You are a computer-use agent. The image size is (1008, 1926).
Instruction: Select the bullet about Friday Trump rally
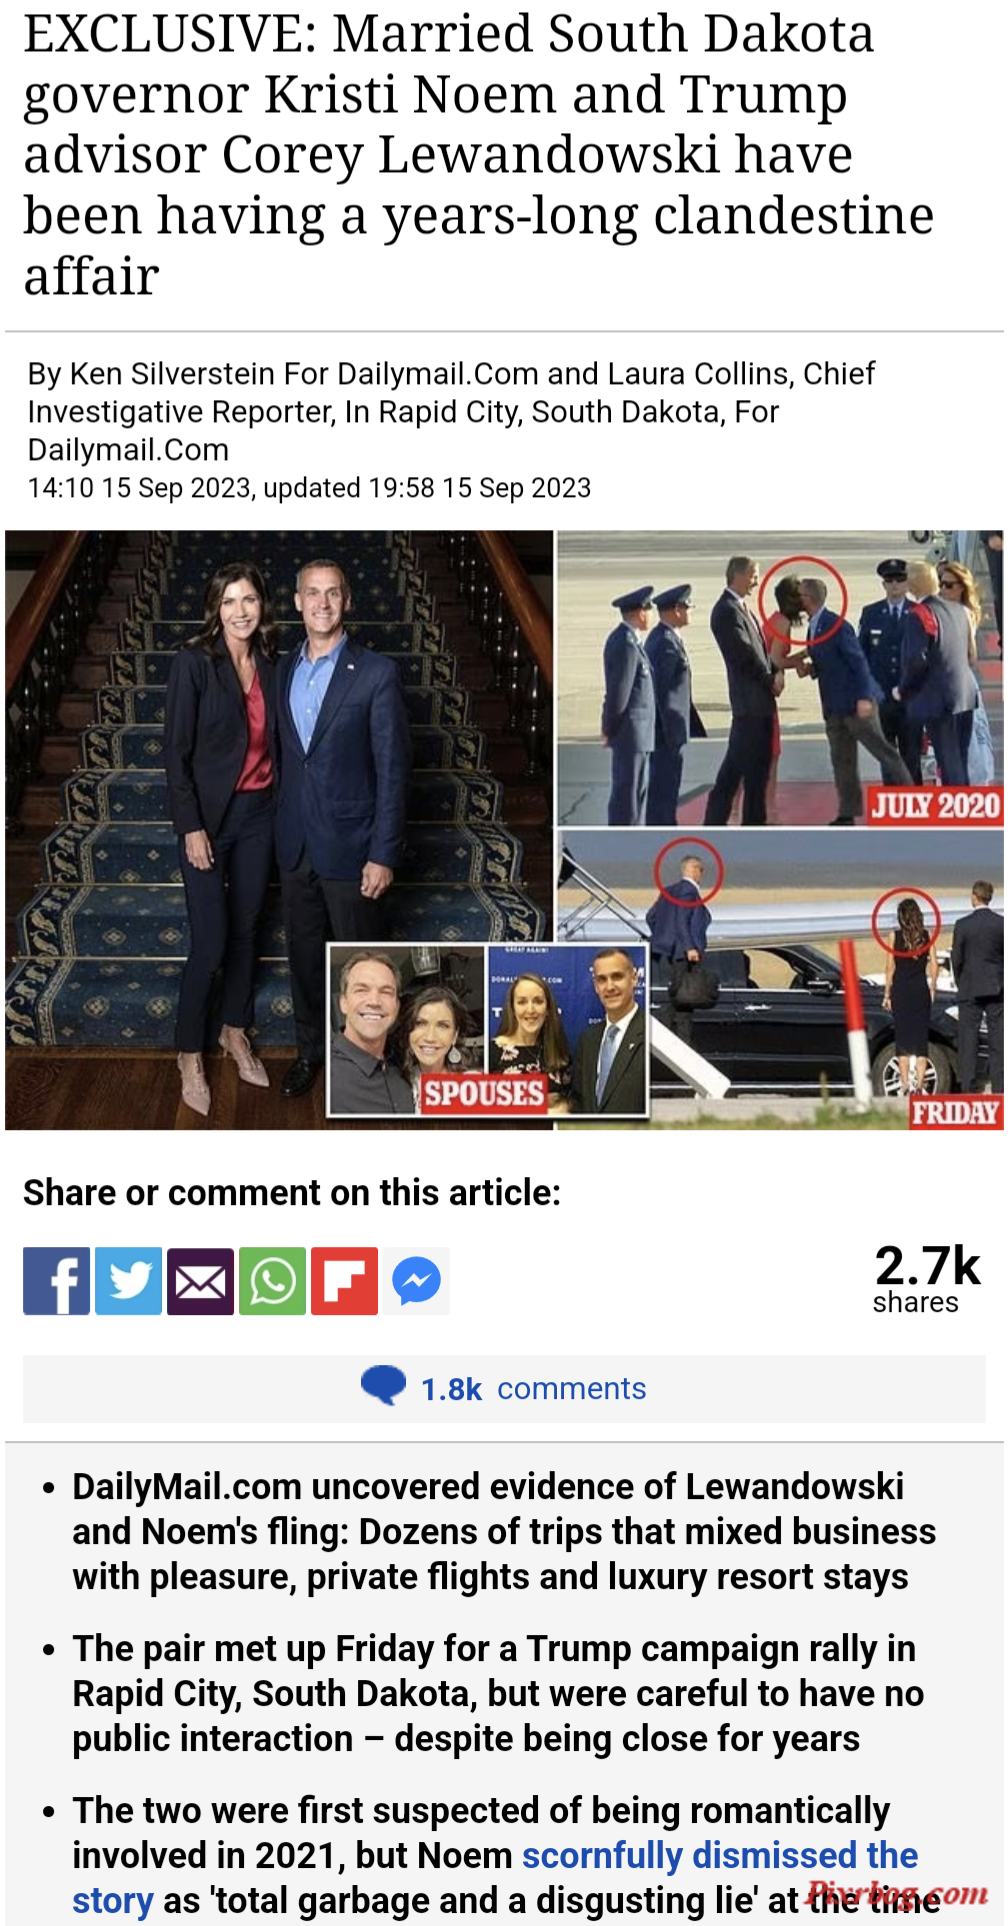[x=498, y=1694]
